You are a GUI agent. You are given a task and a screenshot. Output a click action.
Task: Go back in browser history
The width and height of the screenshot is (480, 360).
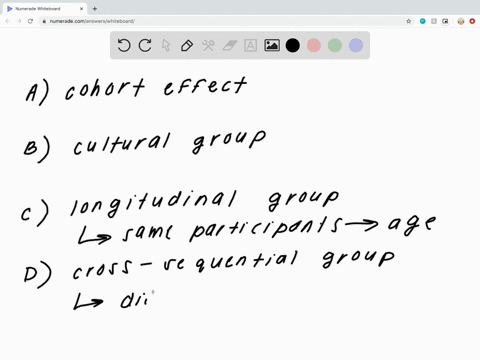click(8, 21)
